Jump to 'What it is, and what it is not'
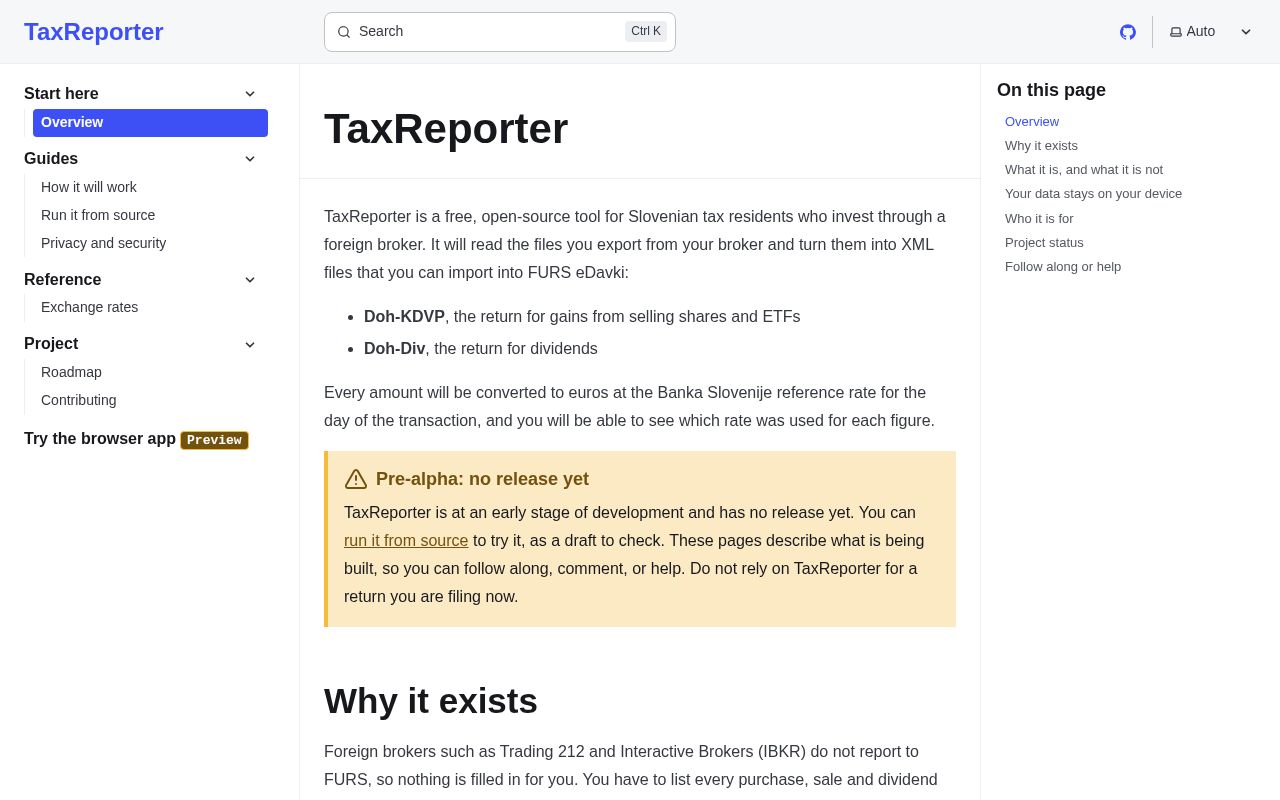Viewport: 1280px width, 800px height. point(1084,170)
